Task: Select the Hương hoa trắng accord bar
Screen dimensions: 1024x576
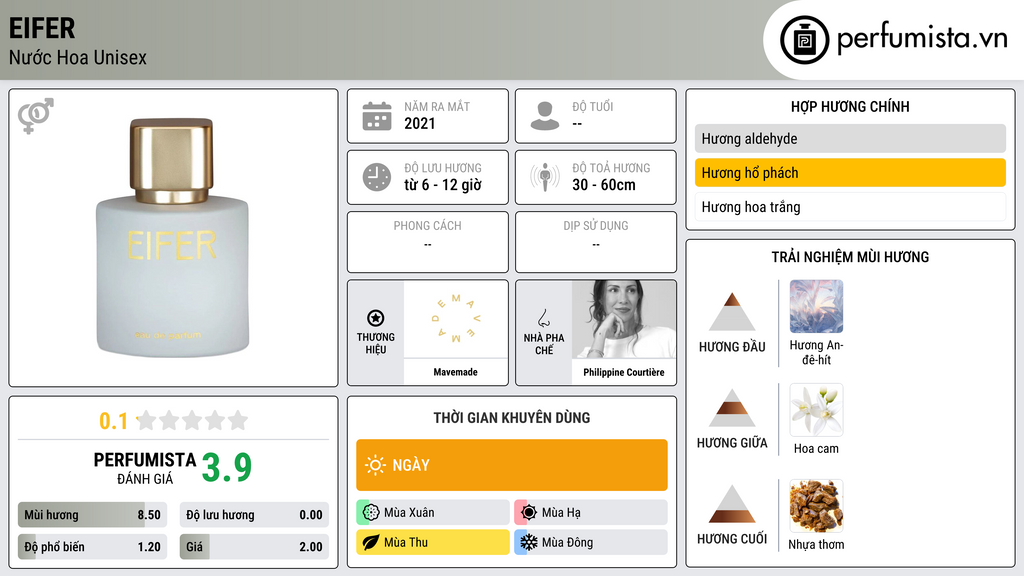Action: (850, 207)
